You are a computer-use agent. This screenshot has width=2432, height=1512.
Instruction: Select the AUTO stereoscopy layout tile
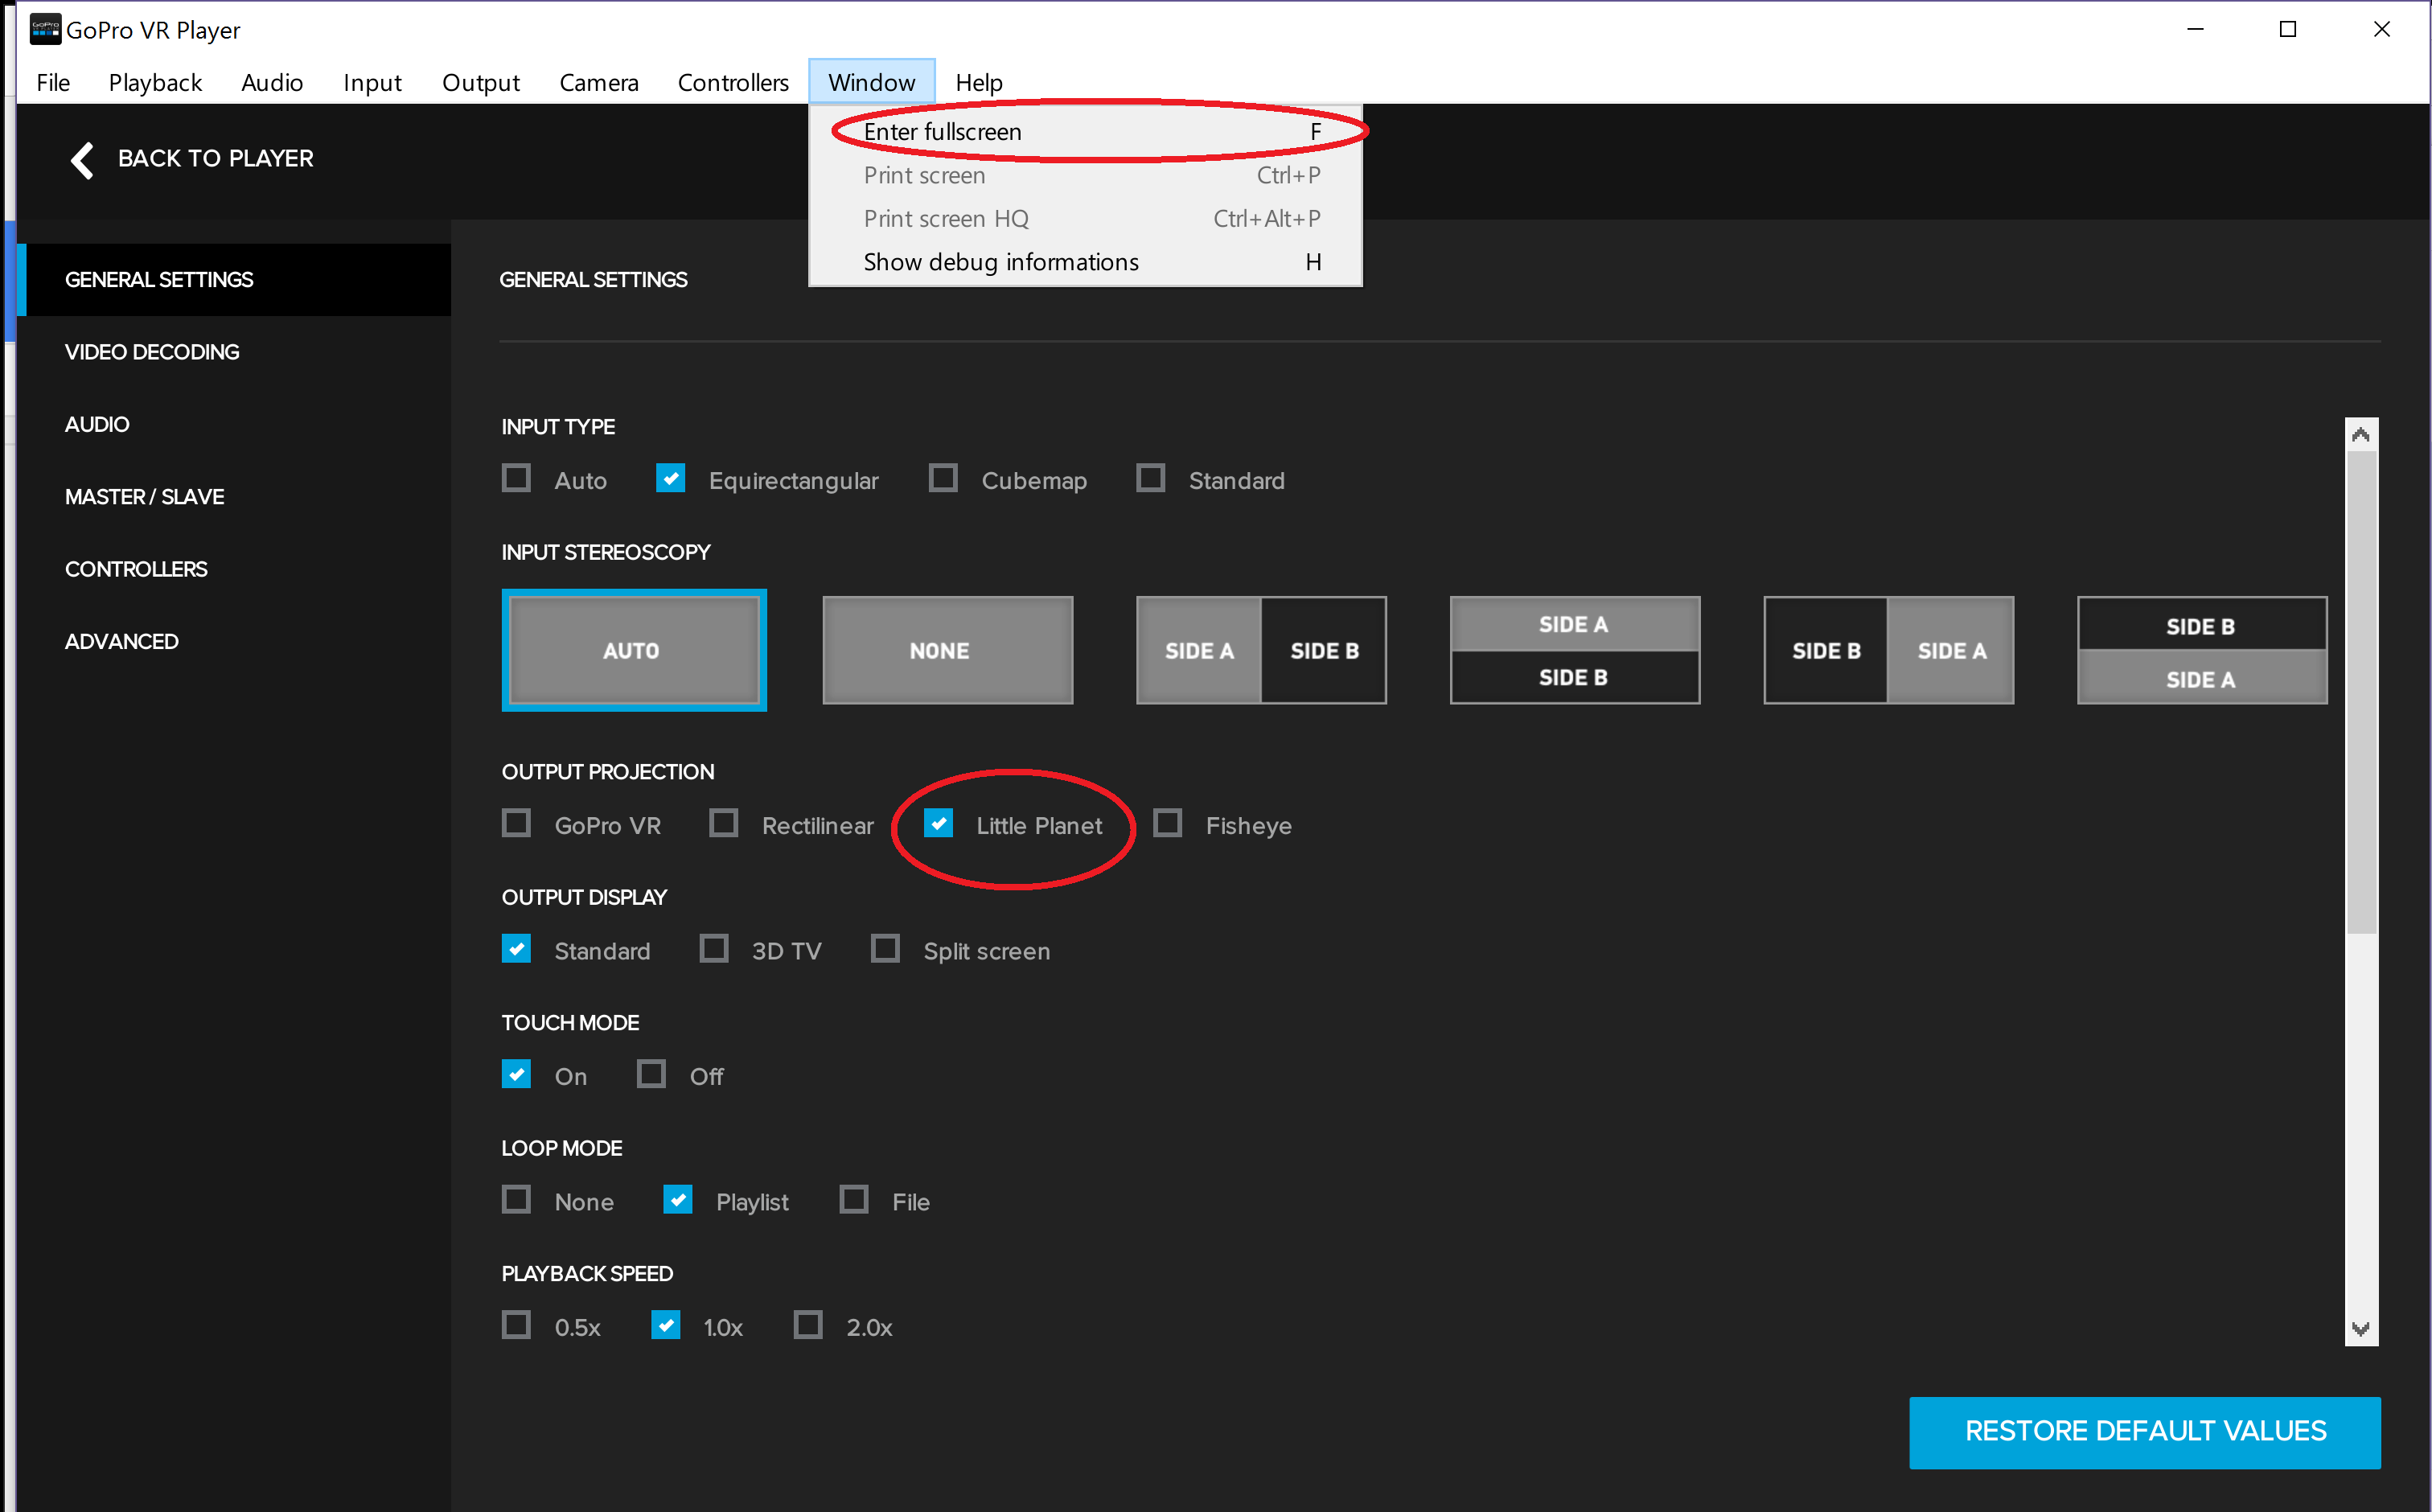click(633, 650)
